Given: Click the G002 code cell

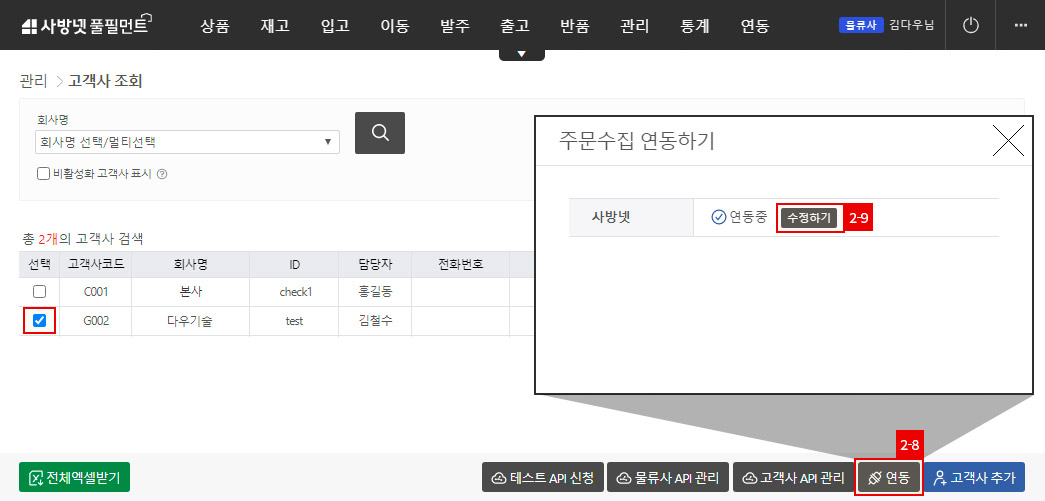Looking at the screenshot, I should tap(96, 320).
